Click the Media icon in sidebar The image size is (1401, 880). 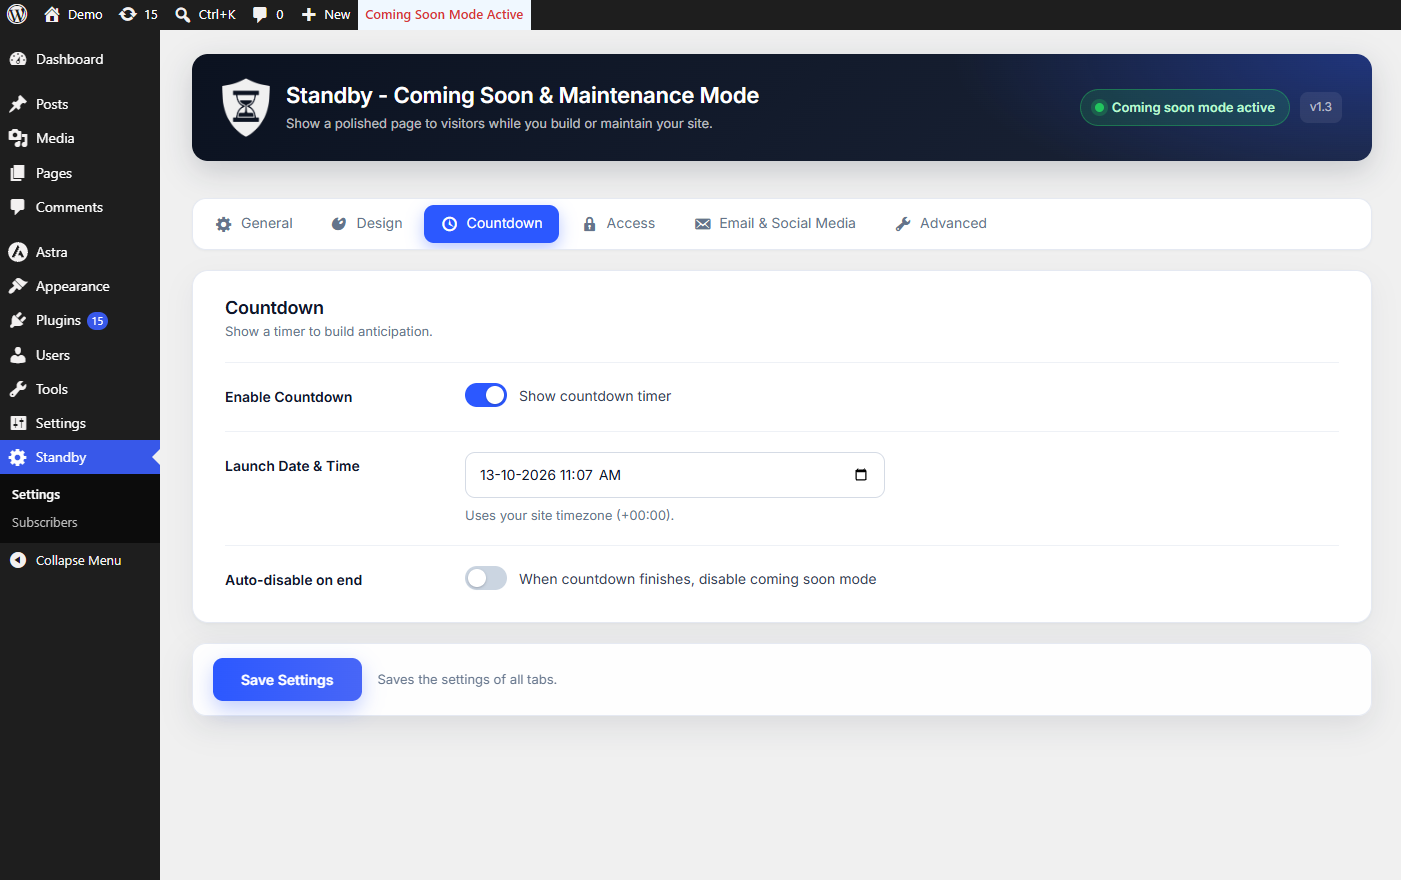[x=18, y=138]
